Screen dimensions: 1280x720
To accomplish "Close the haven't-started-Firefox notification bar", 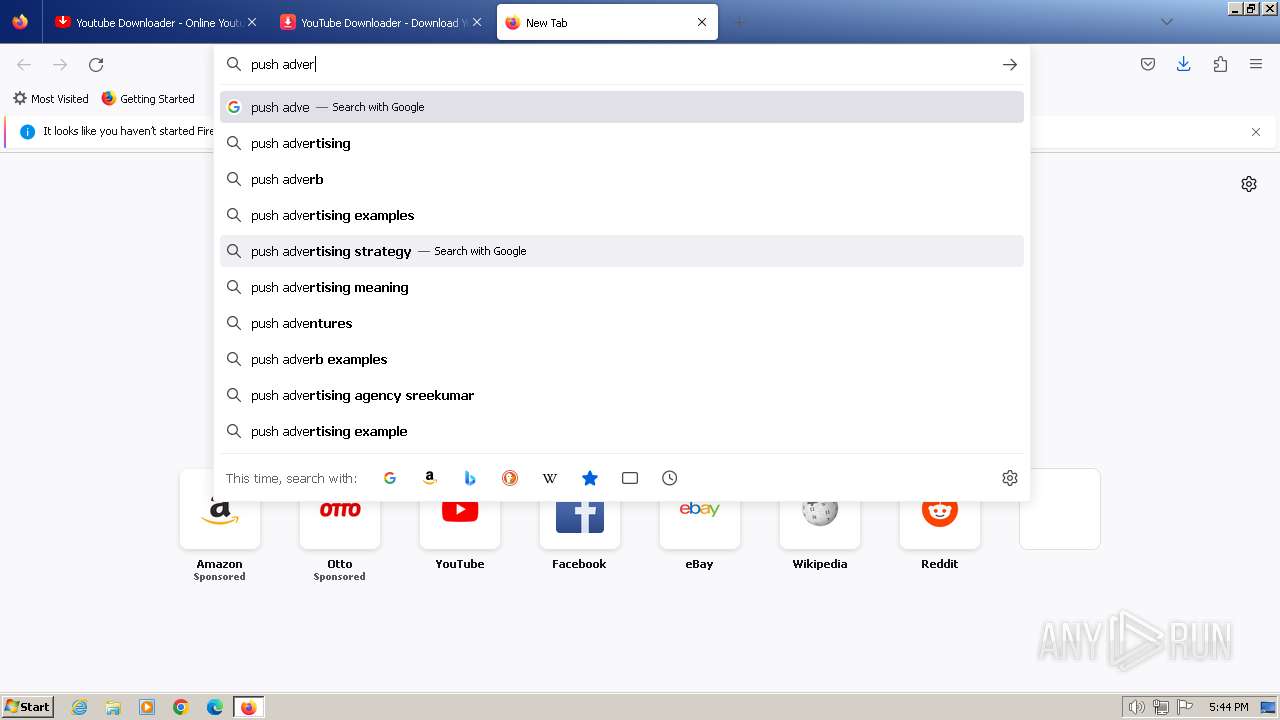I will pyautogui.click(x=1256, y=132).
